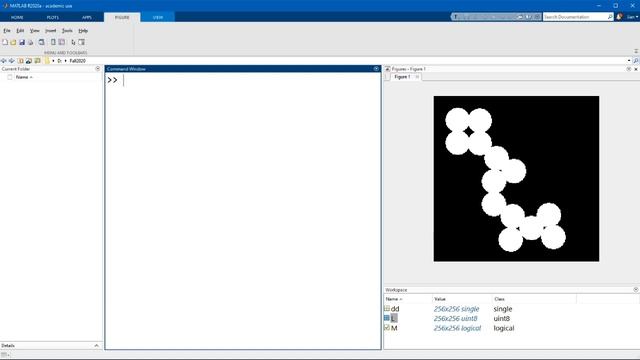640x360 pixels.
Task: Click the D: drive in address bar
Action: click(x=60, y=61)
